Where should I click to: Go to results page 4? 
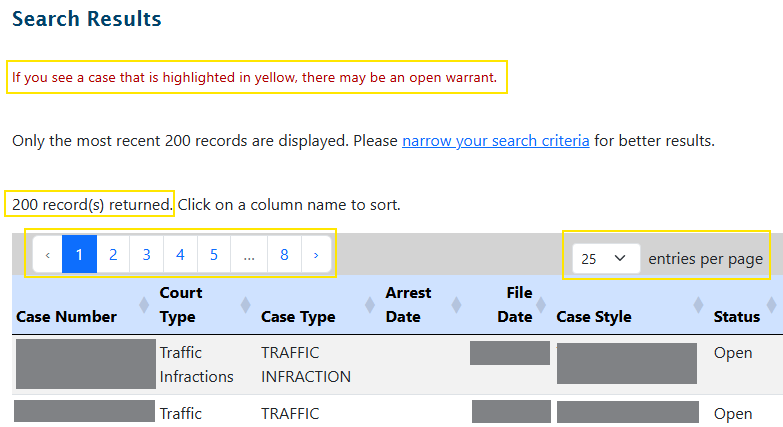pos(180,255)
